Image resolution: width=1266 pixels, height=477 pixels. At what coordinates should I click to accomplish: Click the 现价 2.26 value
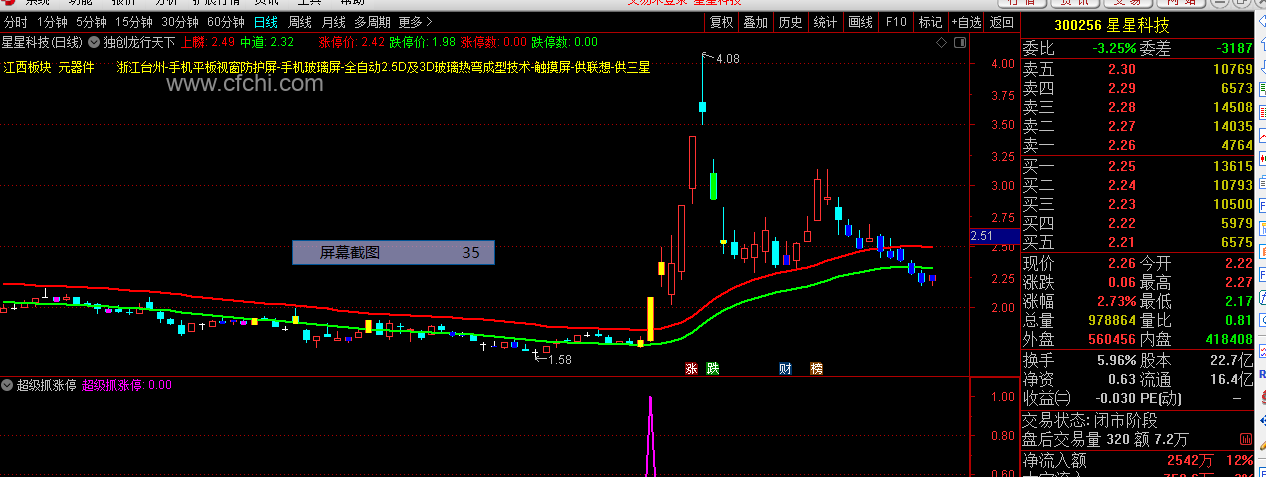[1122, 264]
